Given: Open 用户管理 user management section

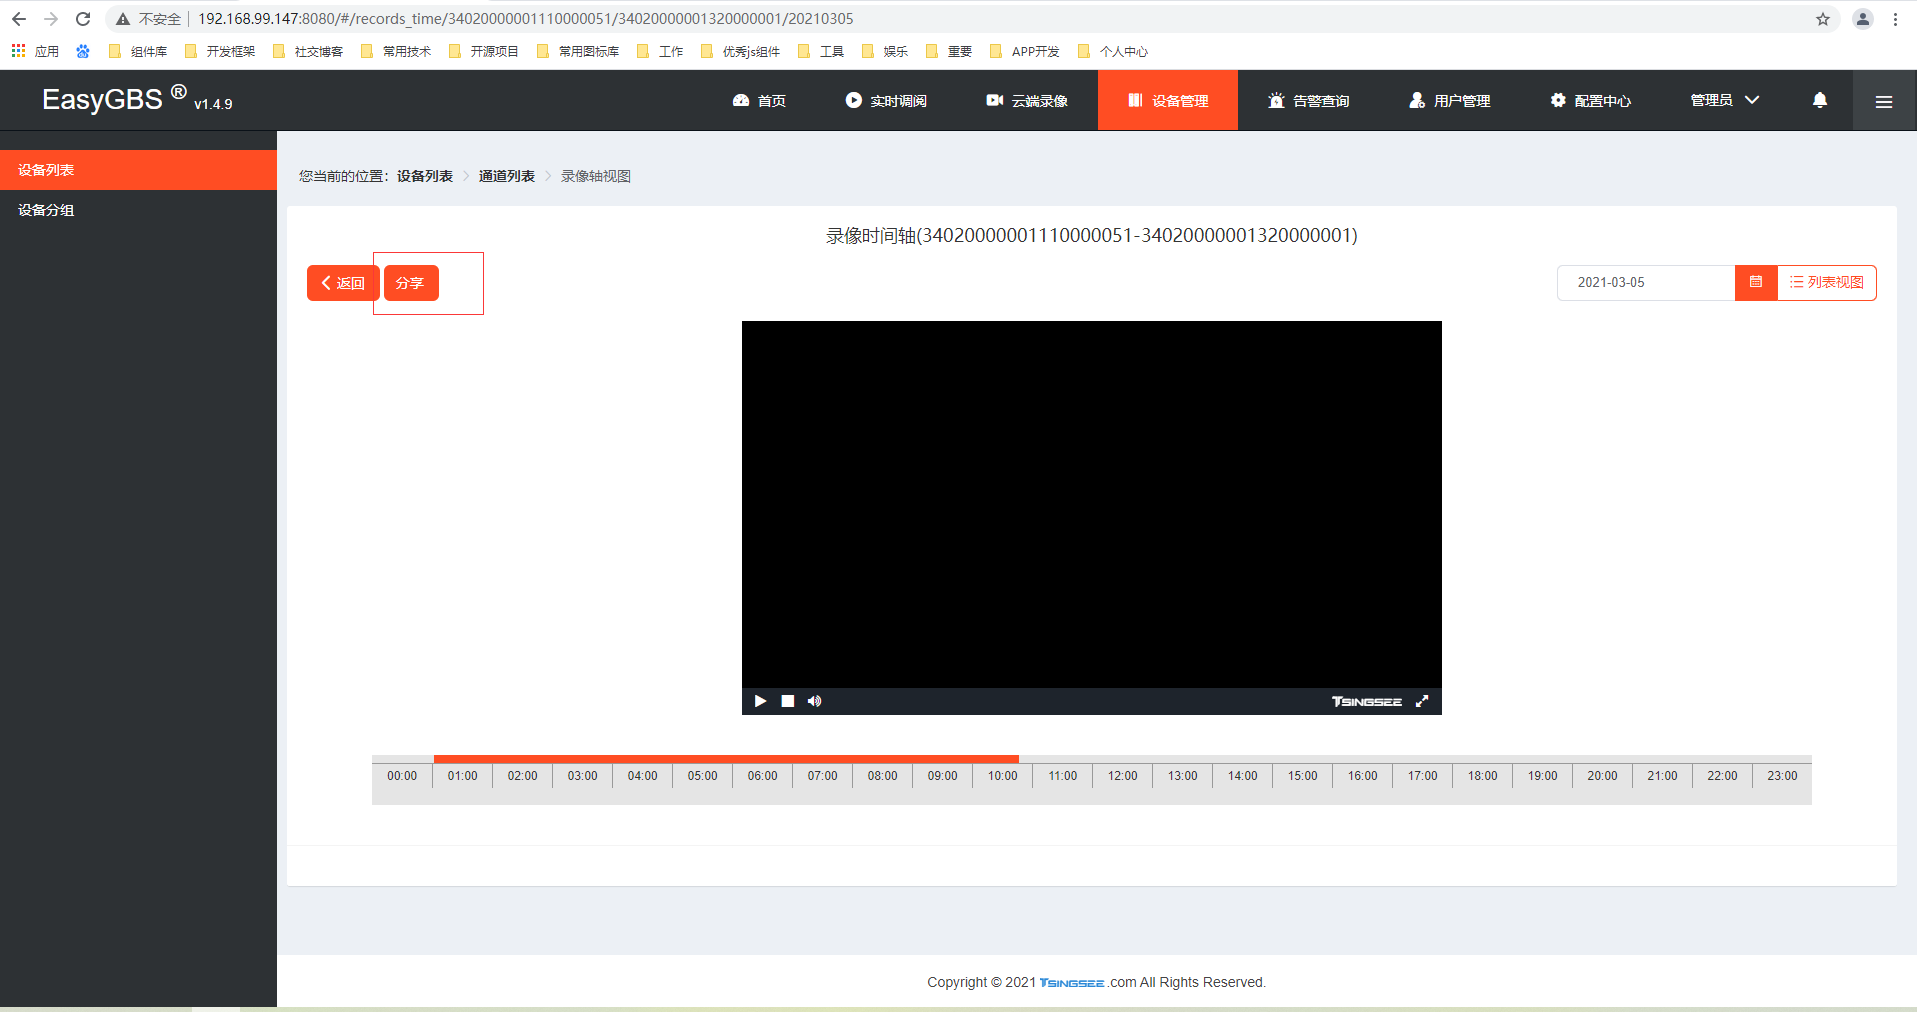Looking at the screenshot, I should (1450, 100).
